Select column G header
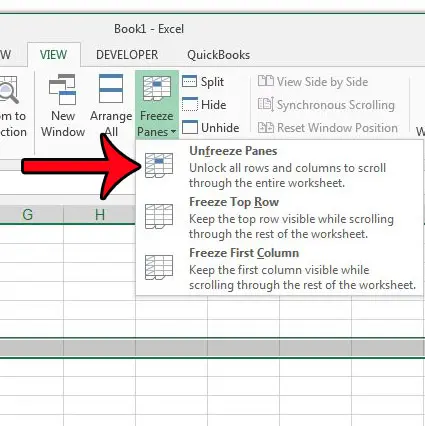The height and width of the screenshot is (426, 425). 28,215
